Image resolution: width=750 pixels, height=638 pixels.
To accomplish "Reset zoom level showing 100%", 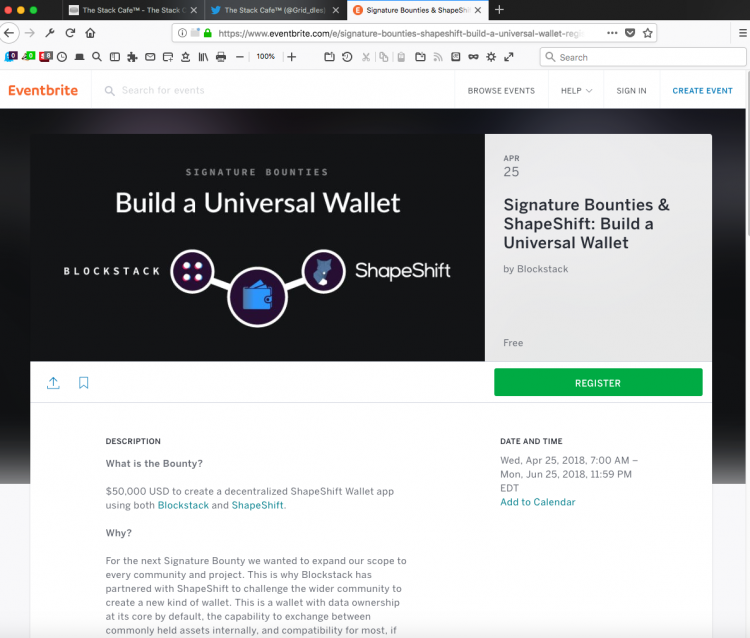I will pyautogui.click(x=265, y=56).
